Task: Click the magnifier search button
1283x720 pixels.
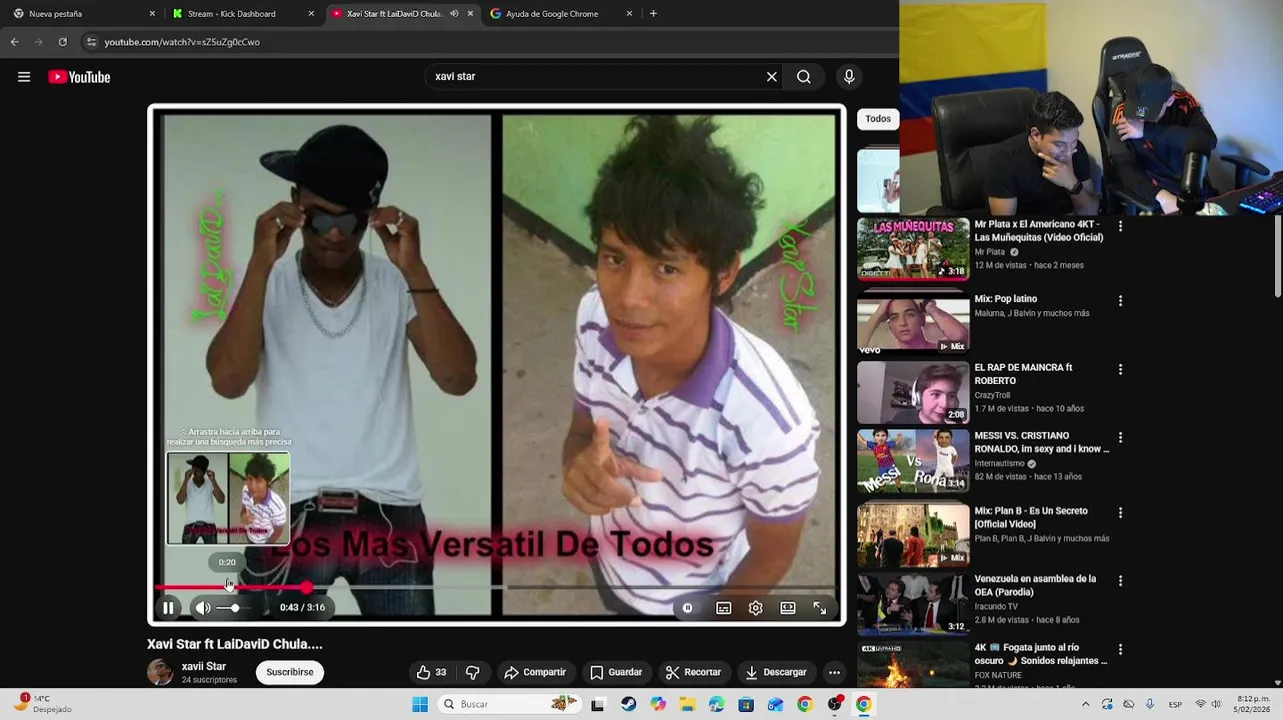Action: pos(804,77)
